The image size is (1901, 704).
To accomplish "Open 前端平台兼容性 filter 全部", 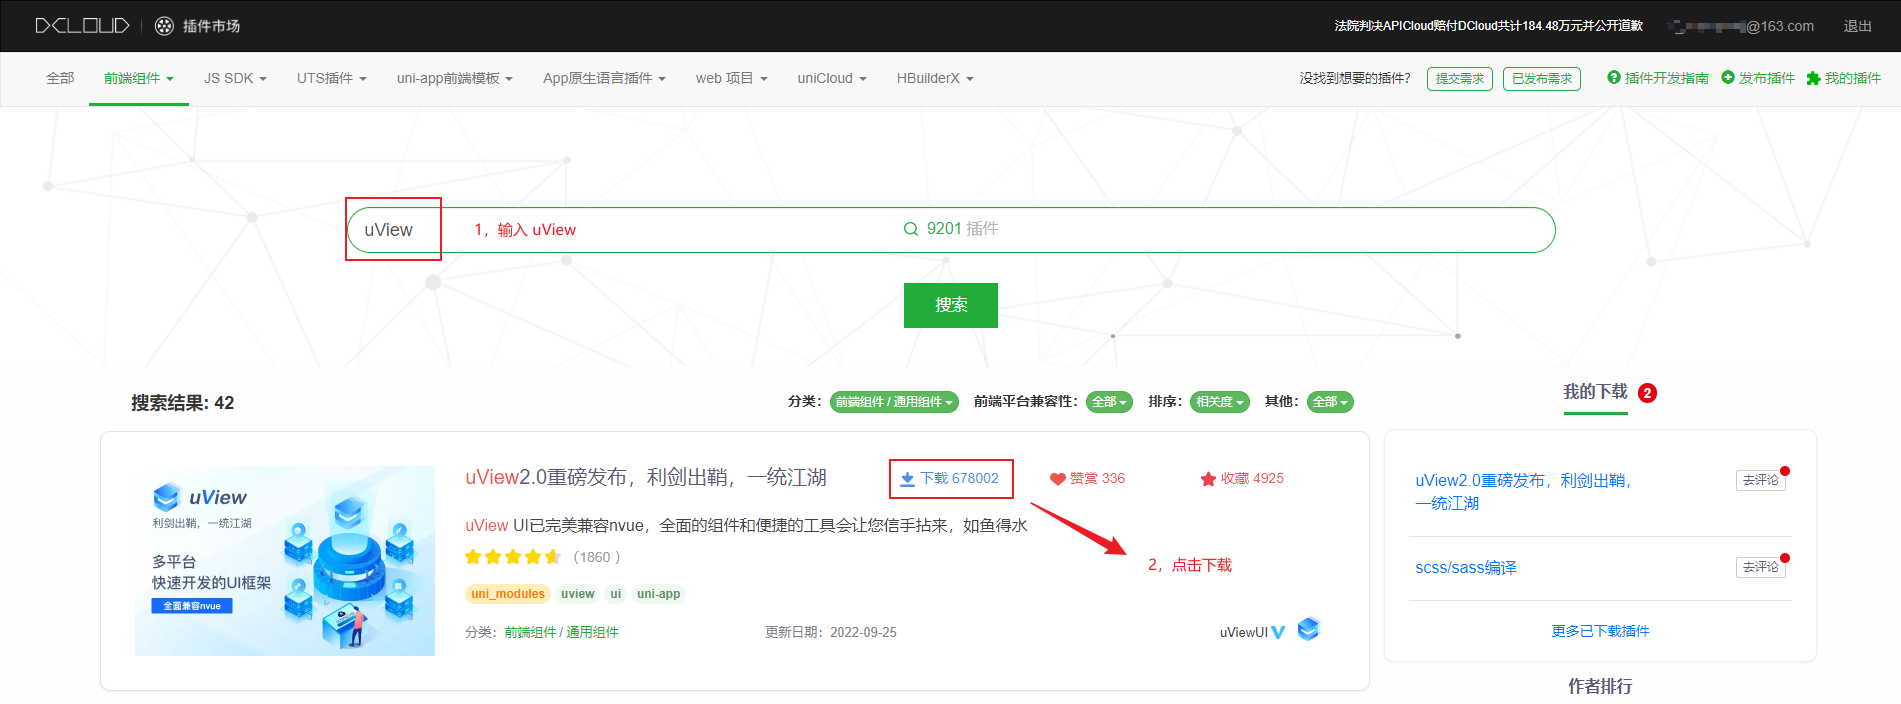I will [x=1109, y=402].
